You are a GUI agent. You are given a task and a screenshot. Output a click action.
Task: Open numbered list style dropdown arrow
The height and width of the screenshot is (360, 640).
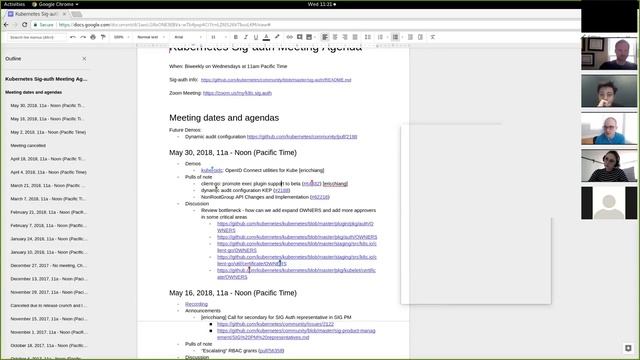(x=387, y=37)
